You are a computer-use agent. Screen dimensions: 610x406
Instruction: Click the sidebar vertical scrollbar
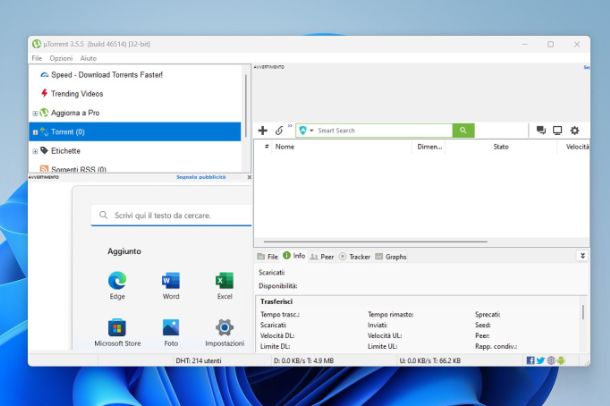click(246, 105)
